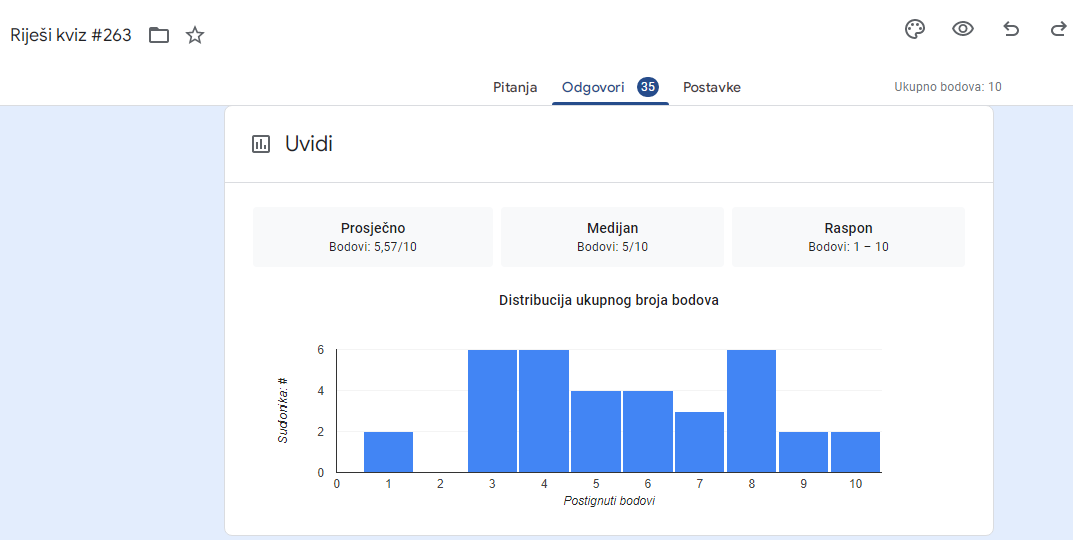
Task: Click the x-axis tick label 2
Action: click(x=440, y=484)
